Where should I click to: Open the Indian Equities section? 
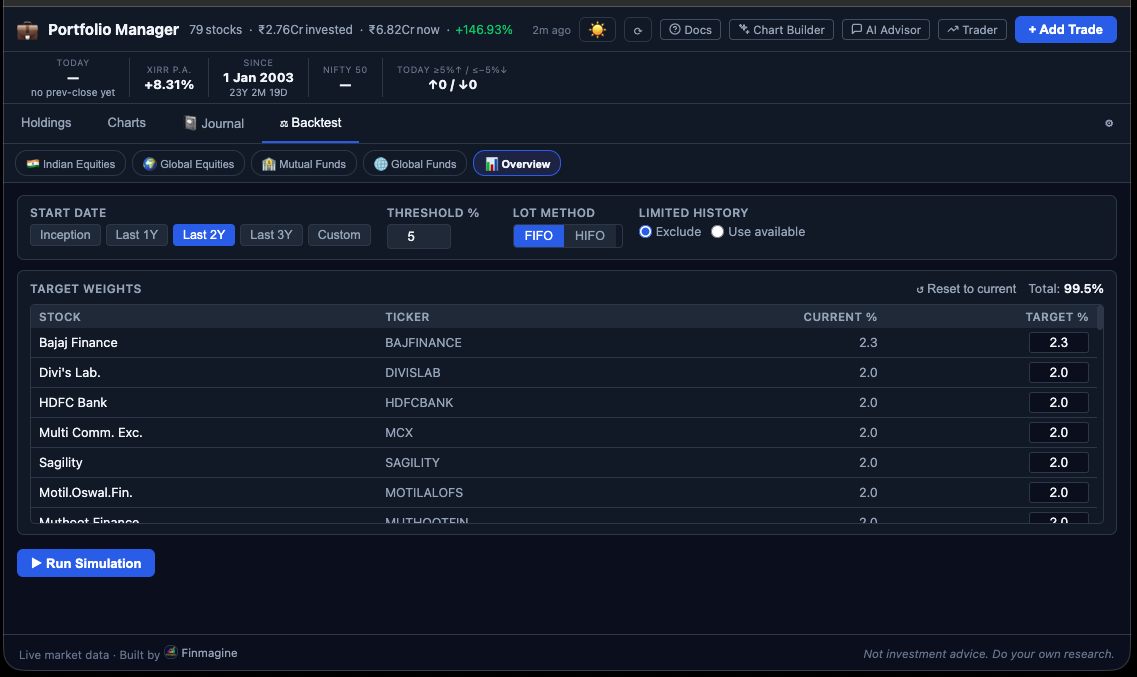pyautogui.click(x=70, y=163)
